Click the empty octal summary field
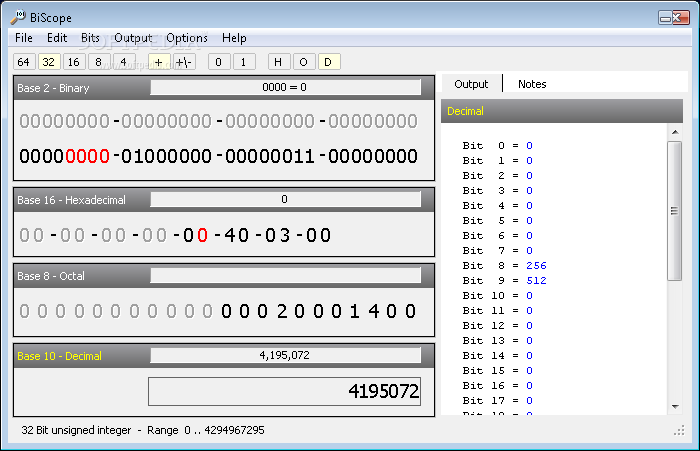Screen dimensions: 700x451 click(285, 275)
